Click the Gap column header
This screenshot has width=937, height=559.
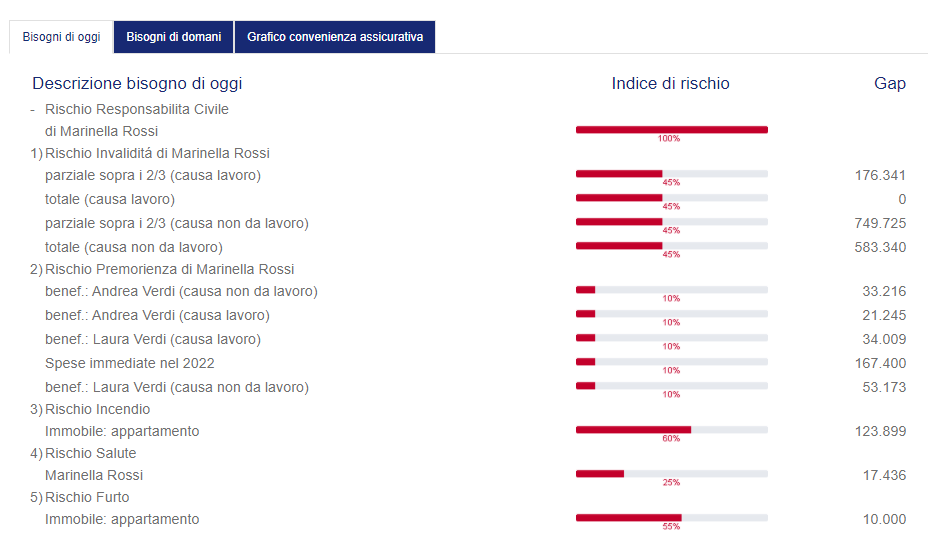[890, 84]
